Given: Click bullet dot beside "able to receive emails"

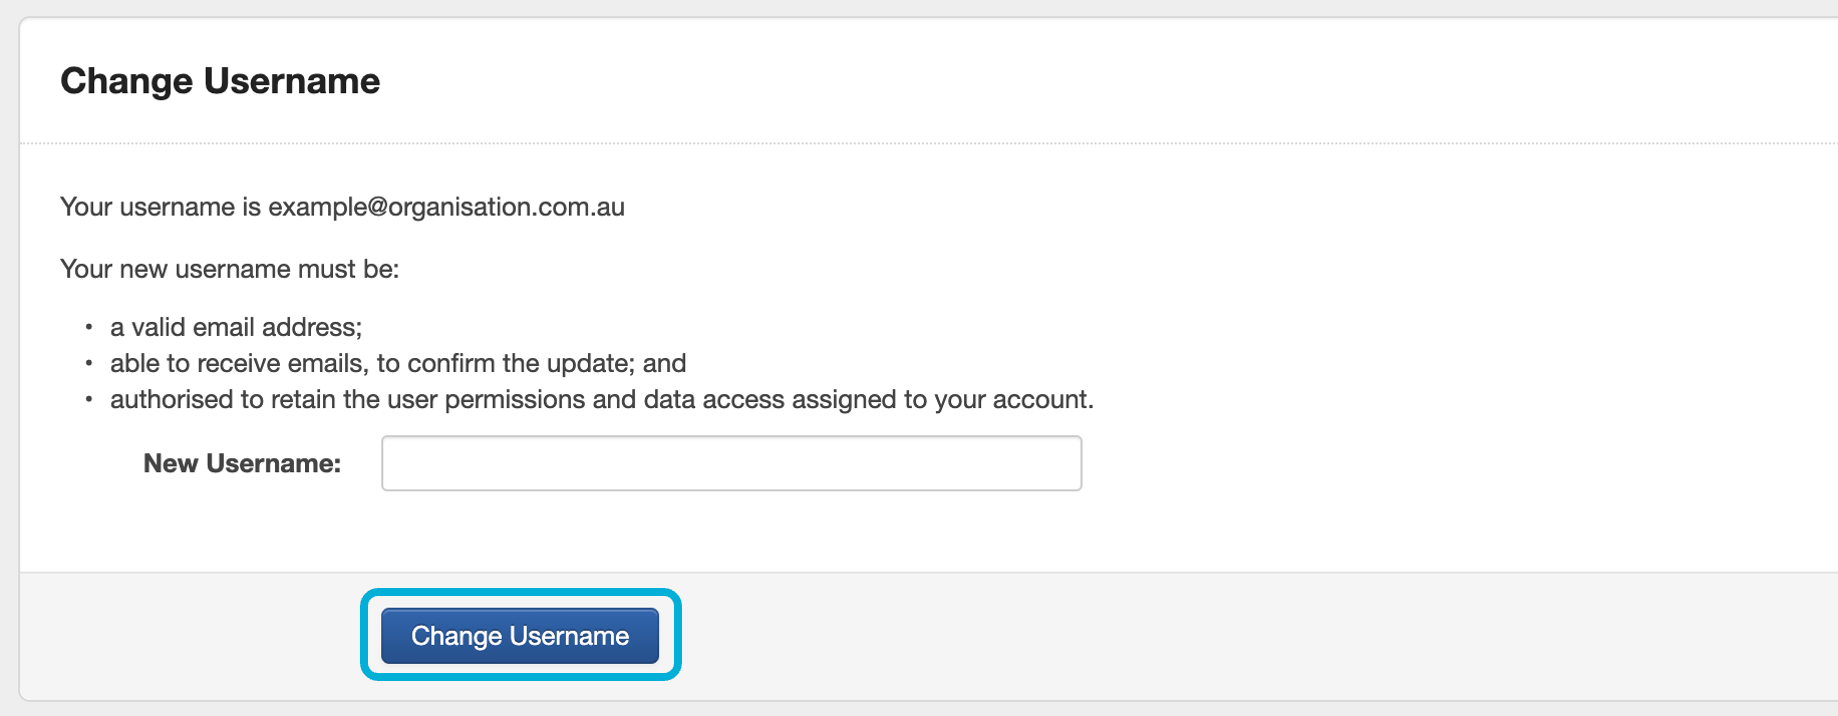Looking at the screenshot, I should pyautogui.click(x=89, y=363).
